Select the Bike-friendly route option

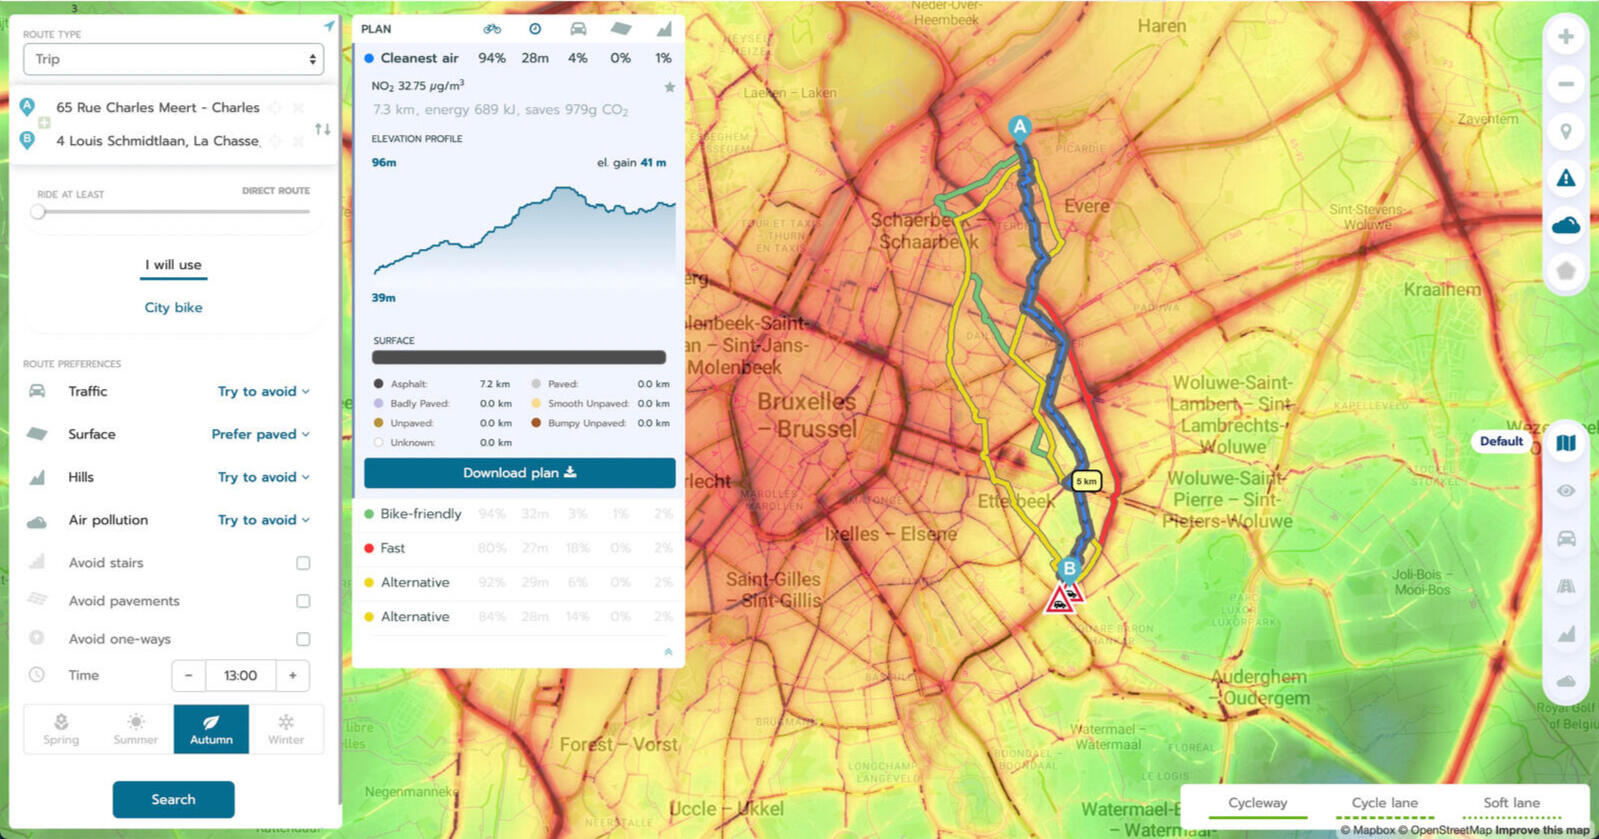[420, 514]
